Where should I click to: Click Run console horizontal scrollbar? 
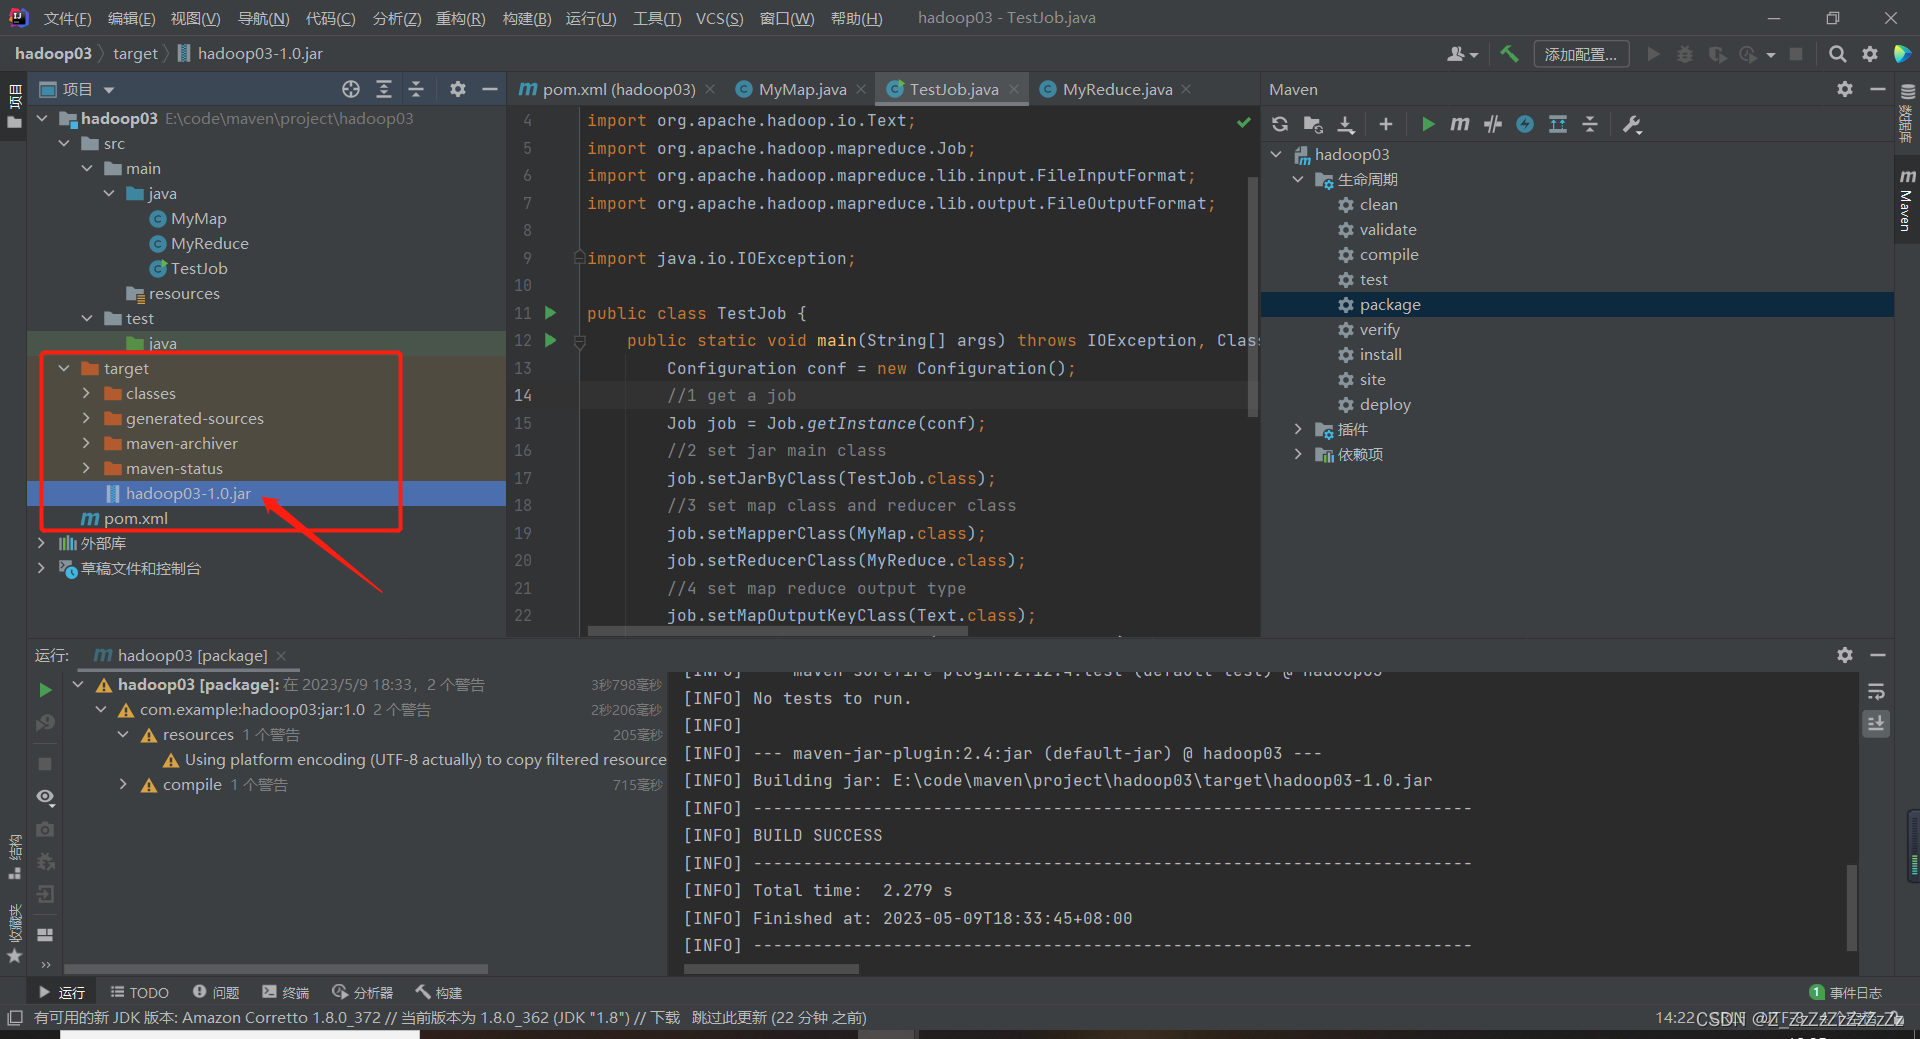[771, 969]
